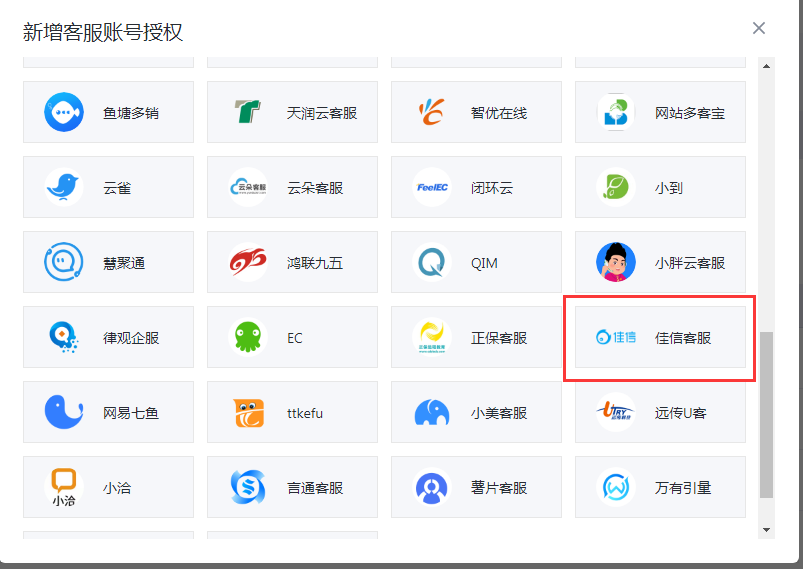Click the 网站多客宝 logo icon
Viewport: 803px width, 569px height.
[616, 112]
